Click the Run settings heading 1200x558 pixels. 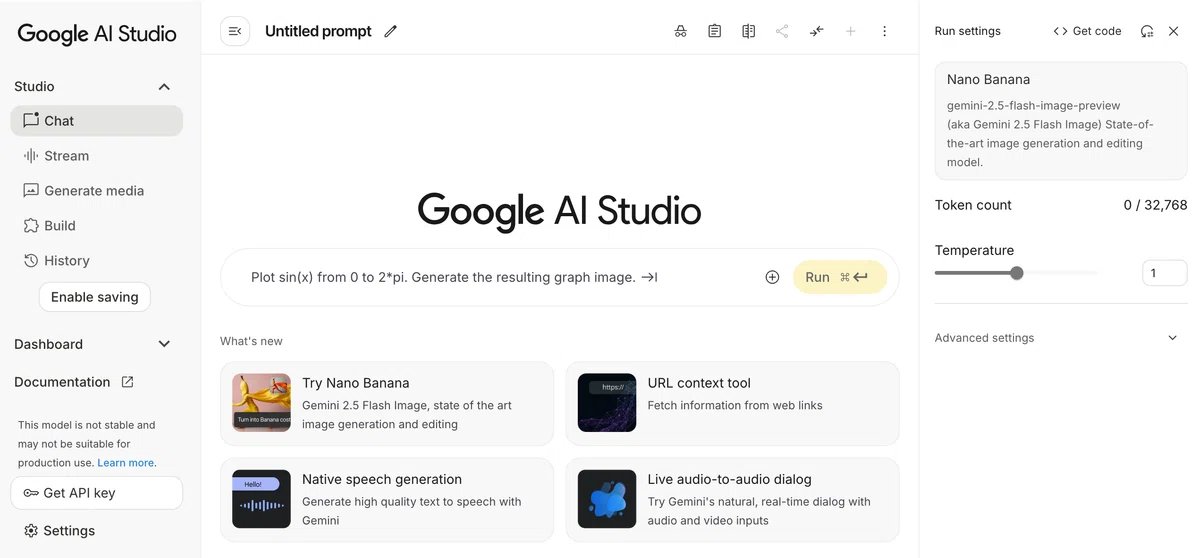pyautogui.click(x=967, y=31)
